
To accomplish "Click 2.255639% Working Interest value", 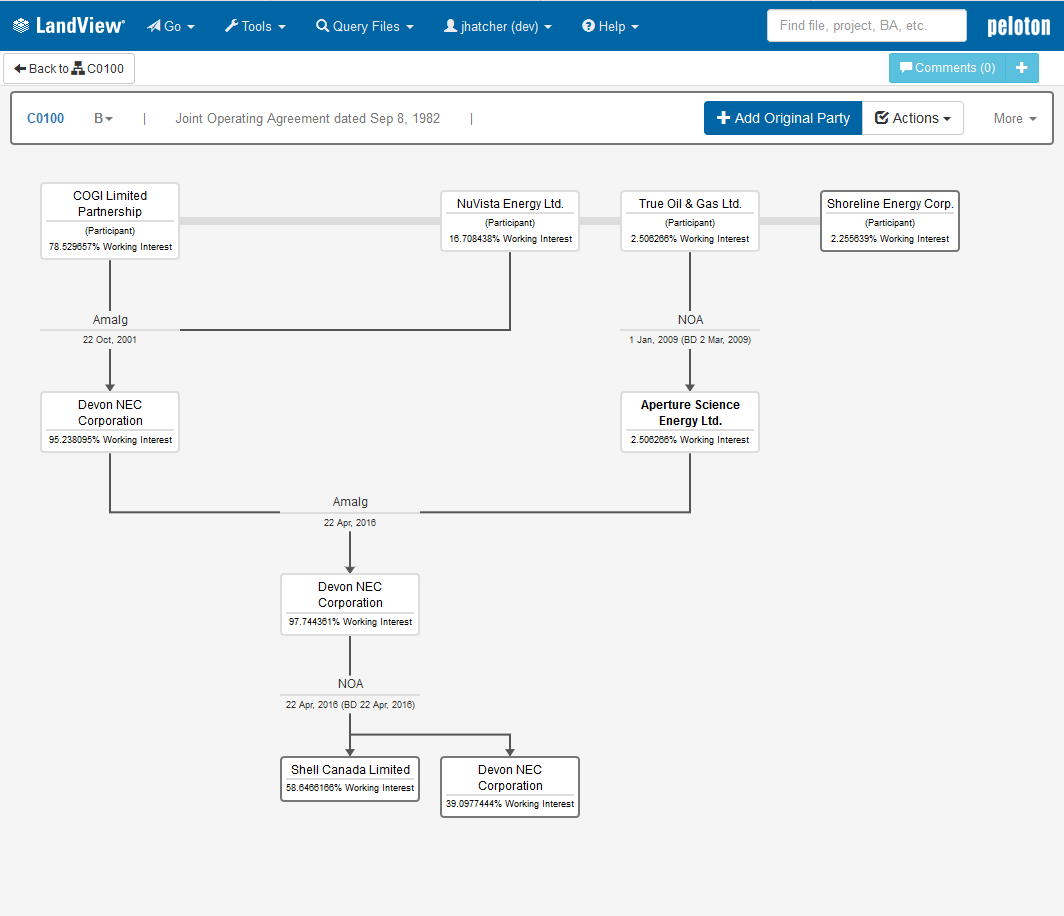I will pos(890,239).
